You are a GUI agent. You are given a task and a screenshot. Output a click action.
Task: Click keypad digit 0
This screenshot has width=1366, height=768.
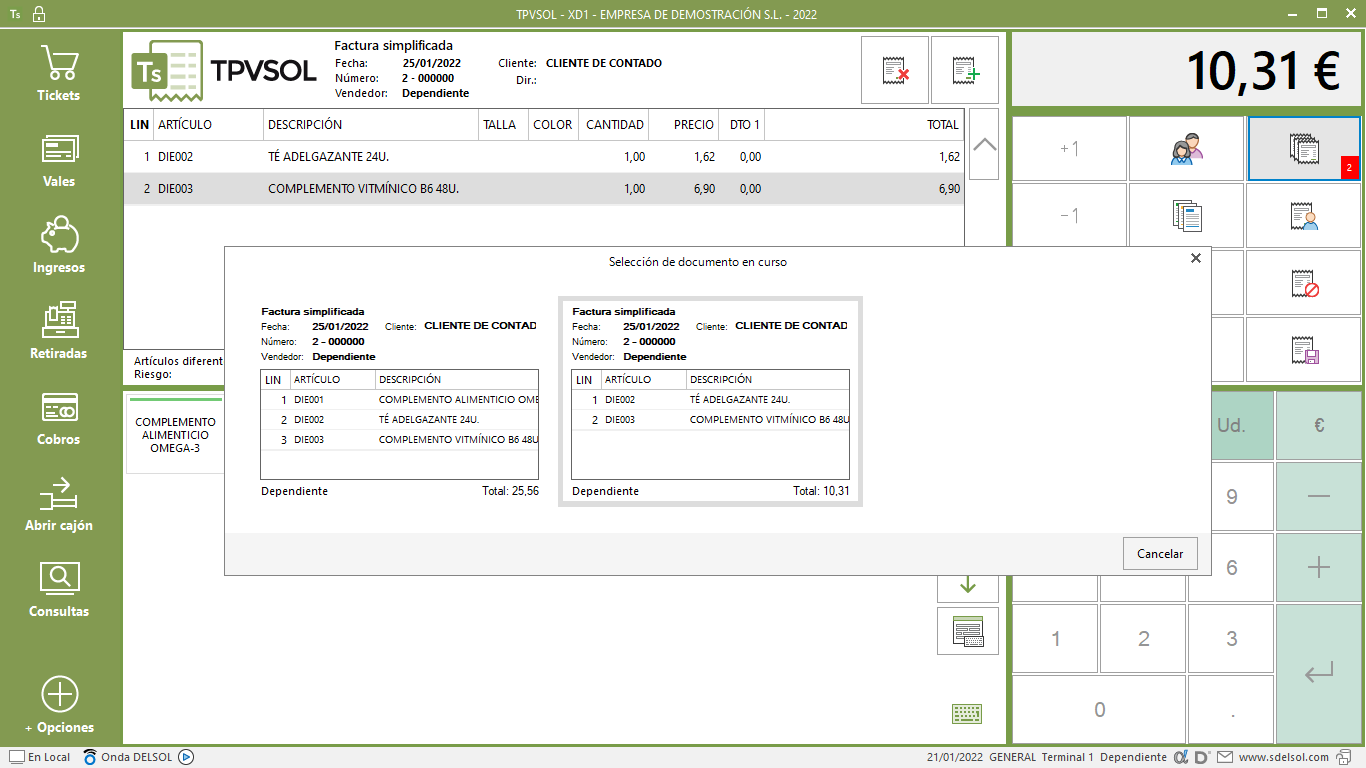1100,710
